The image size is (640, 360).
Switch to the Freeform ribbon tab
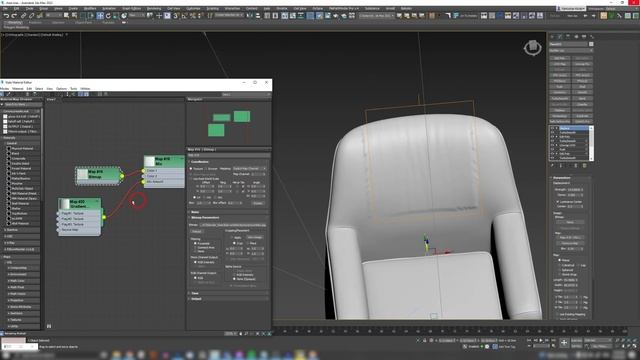(x=35, y=22)
